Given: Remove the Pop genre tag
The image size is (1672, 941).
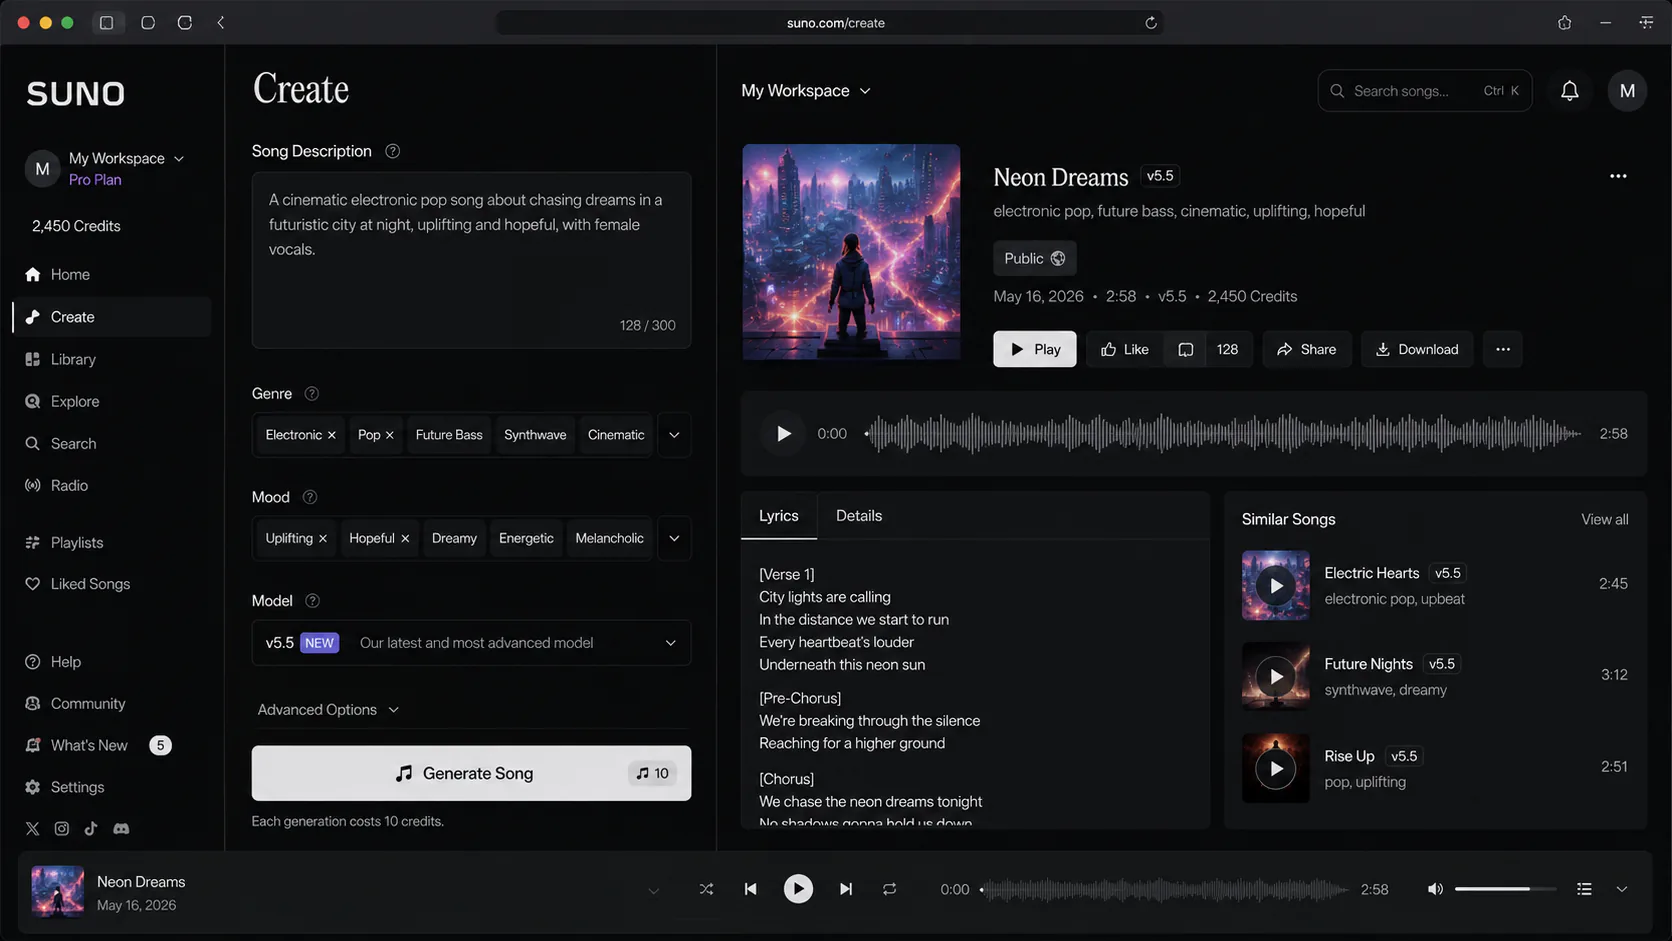Looking at the screenshot, I should click(390, 435).
